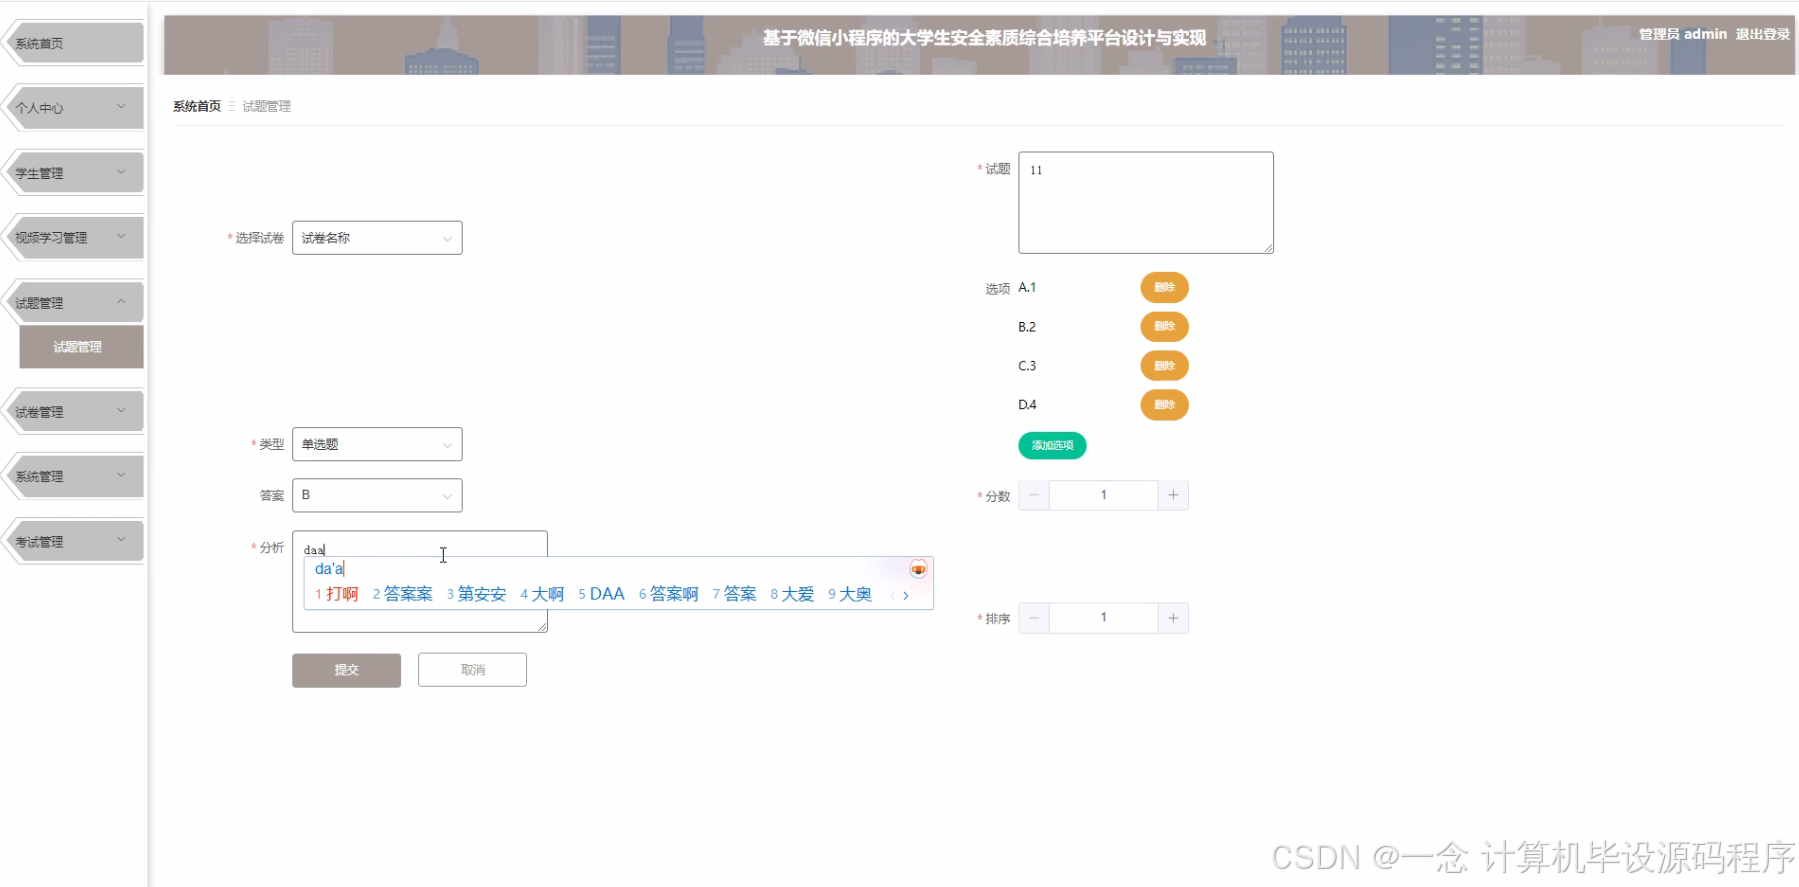1799x887 pixels.
Task: Click 退出登录 to log out
Action: point(1762,34)
